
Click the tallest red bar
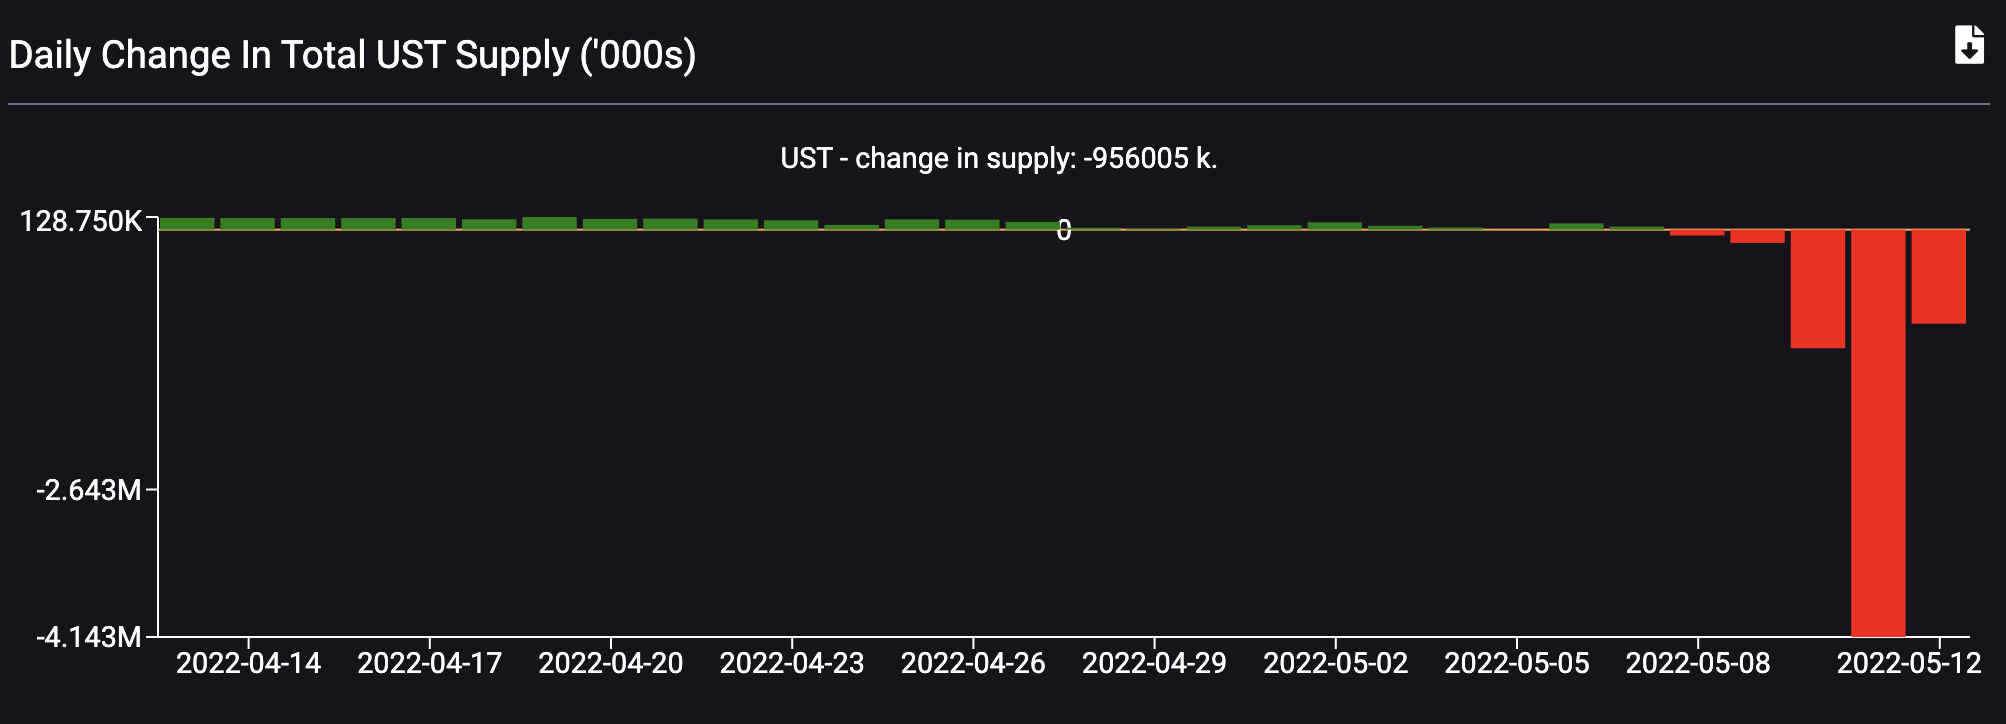point(1878,433)
